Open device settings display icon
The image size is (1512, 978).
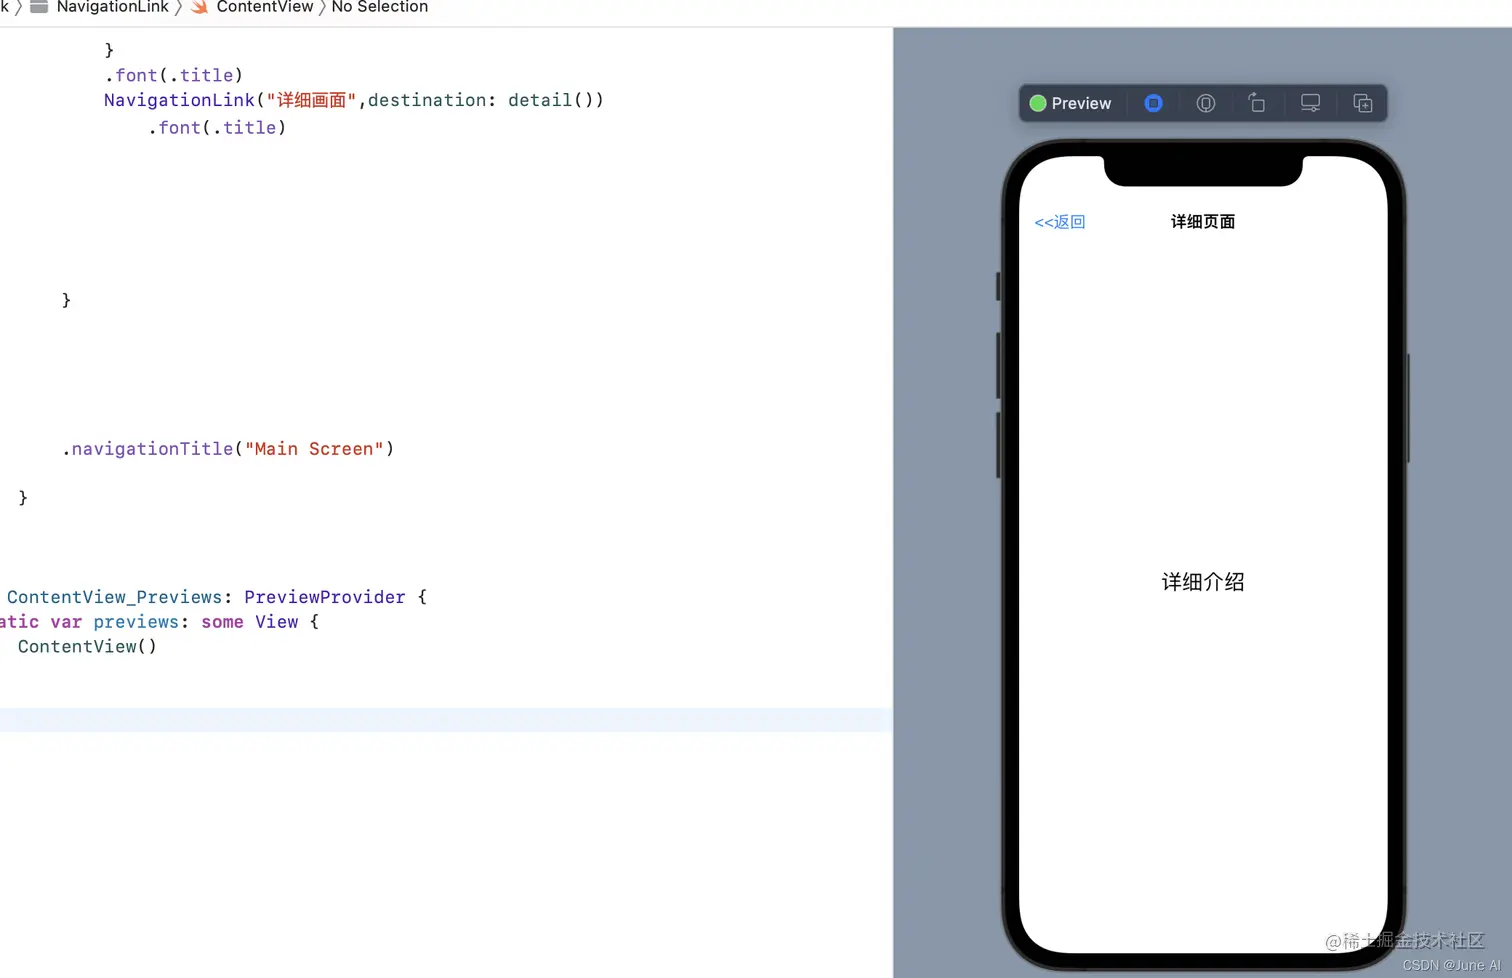pos(1310,103)
